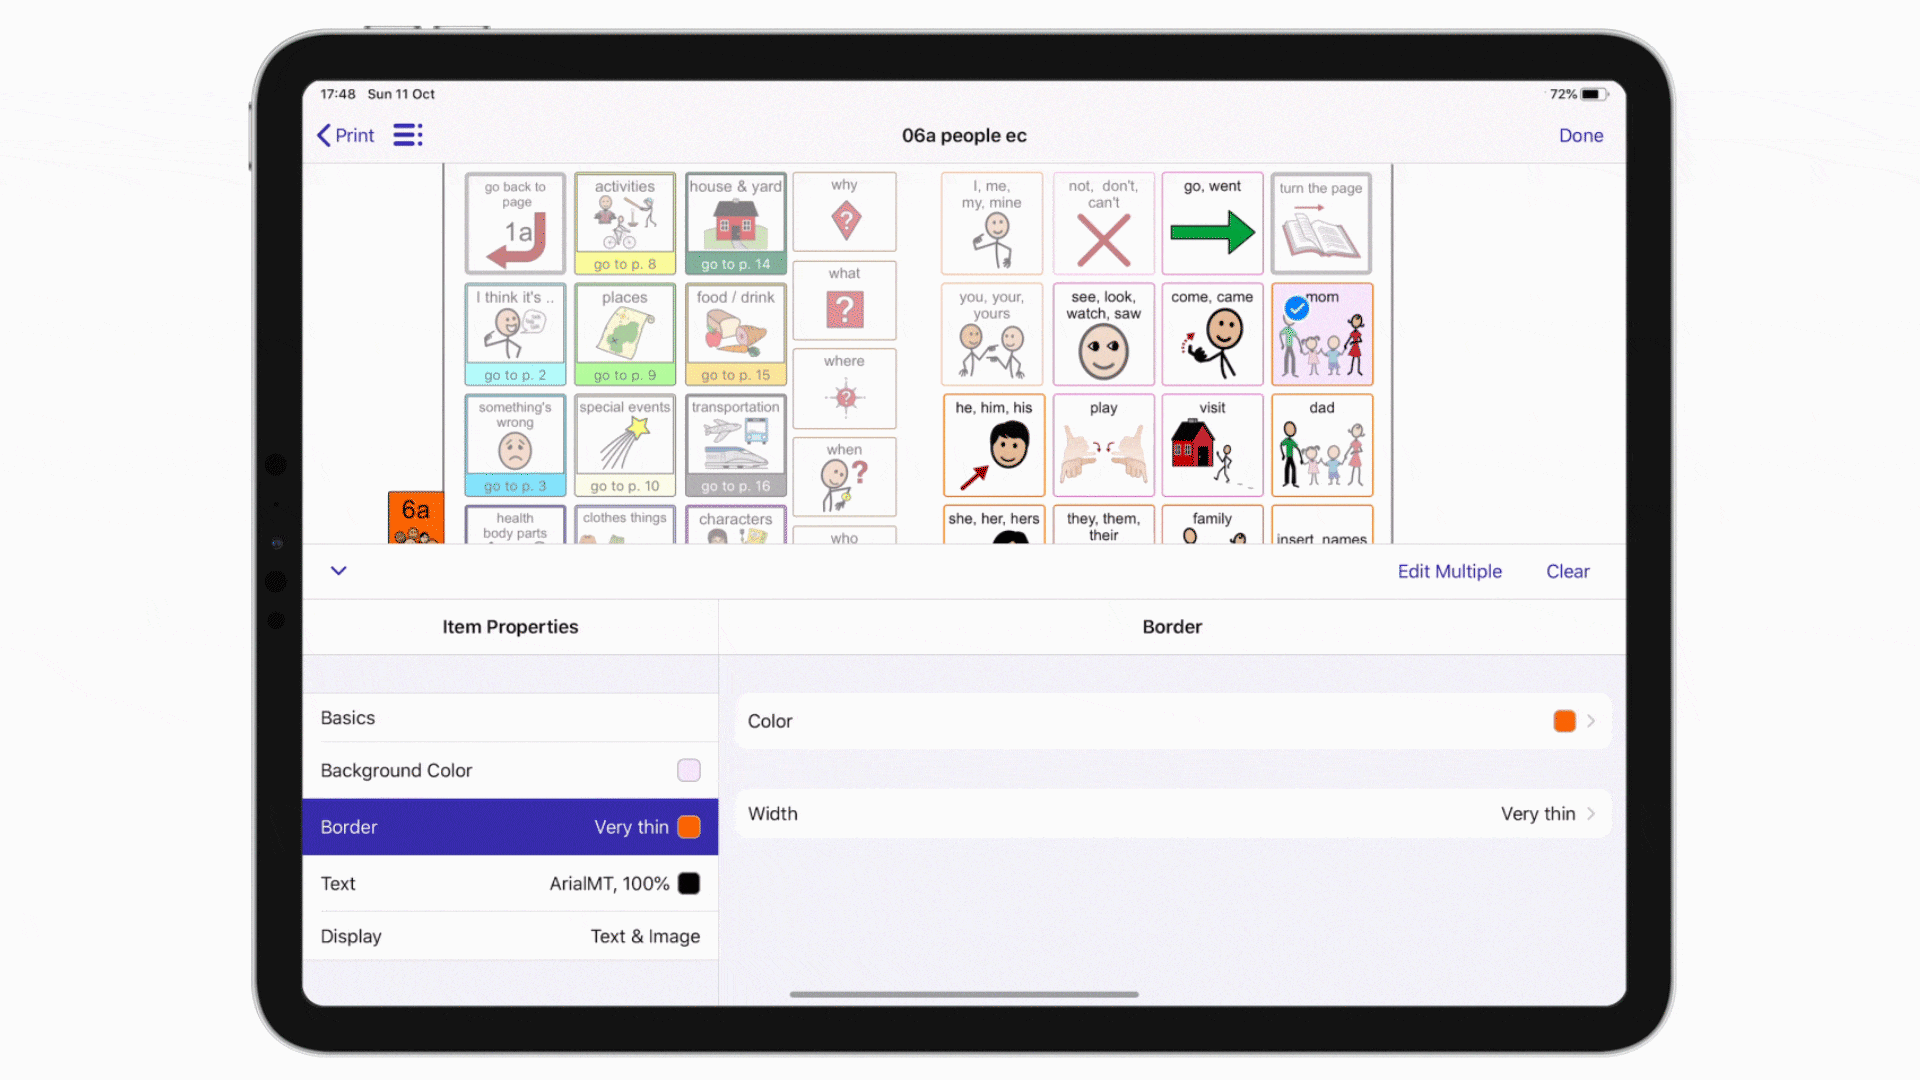
Task: Click the 'go back to page 1a' icon
Action: tap(516, 224)
